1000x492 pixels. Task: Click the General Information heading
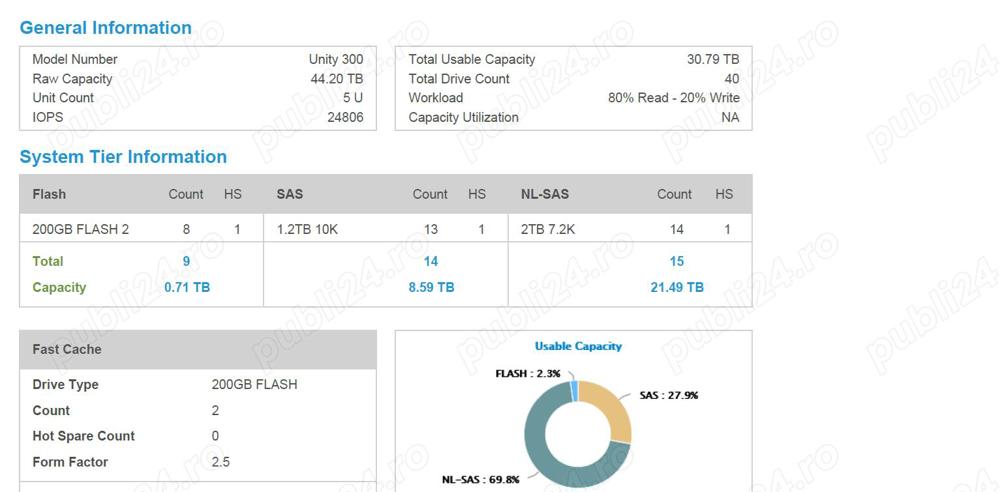point(105,28)
